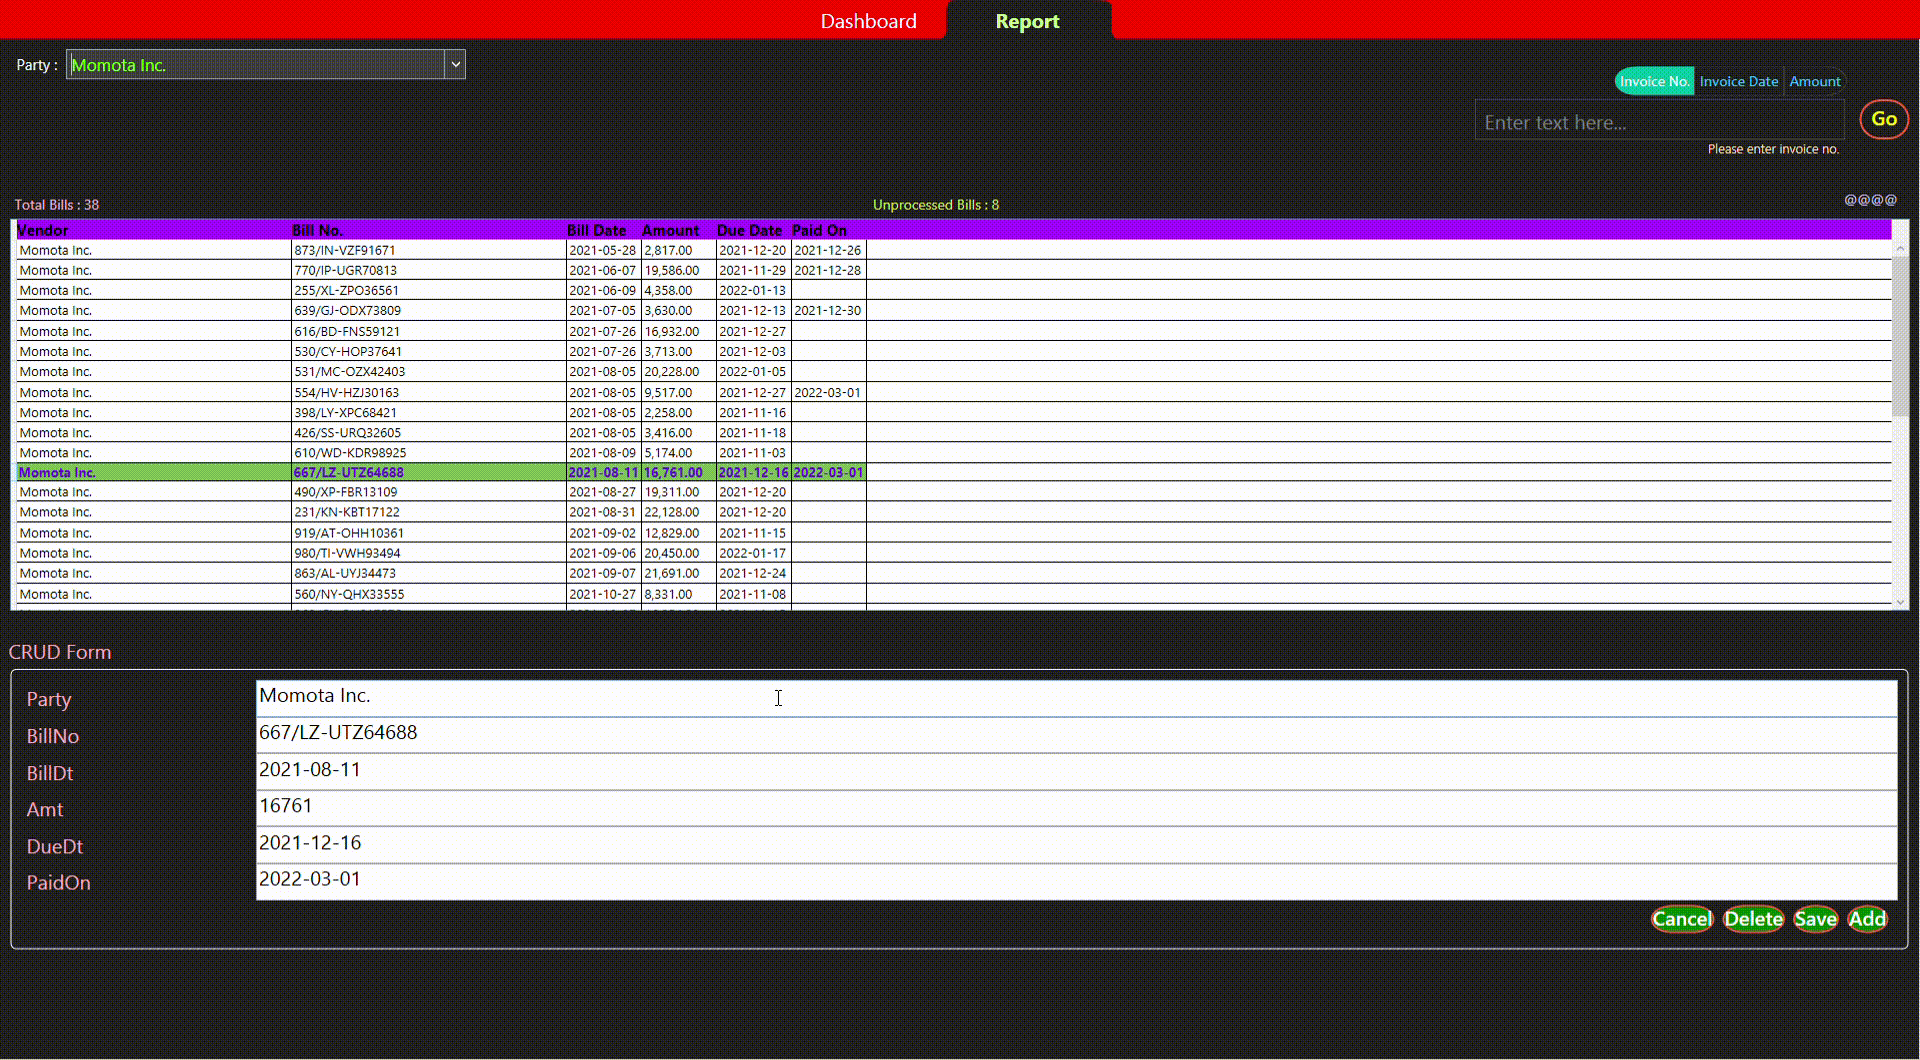Viewport: 1920px width, 1060px height.
Task: Open the Party dropdown arrow
Action: tap(455, 65)
